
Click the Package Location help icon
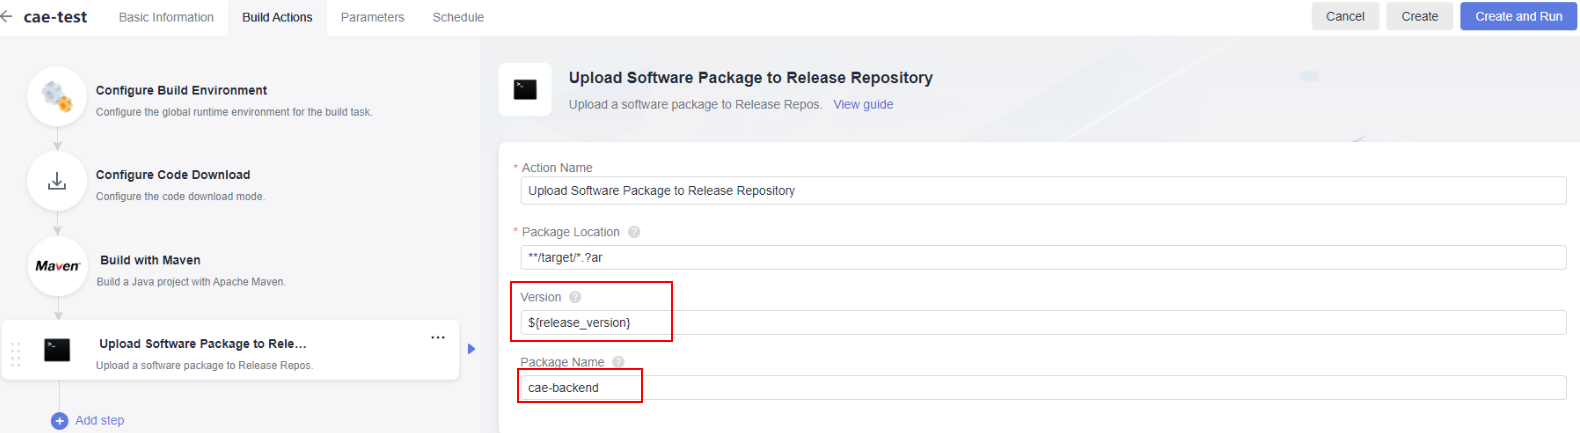click(x=634, y=232)
